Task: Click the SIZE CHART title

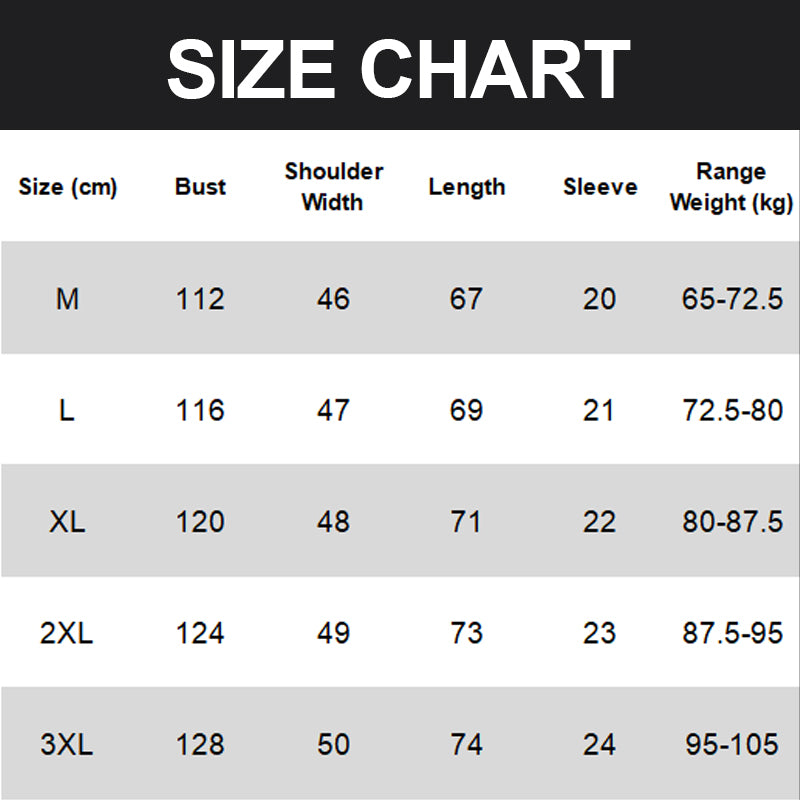Action: point(398,68)
